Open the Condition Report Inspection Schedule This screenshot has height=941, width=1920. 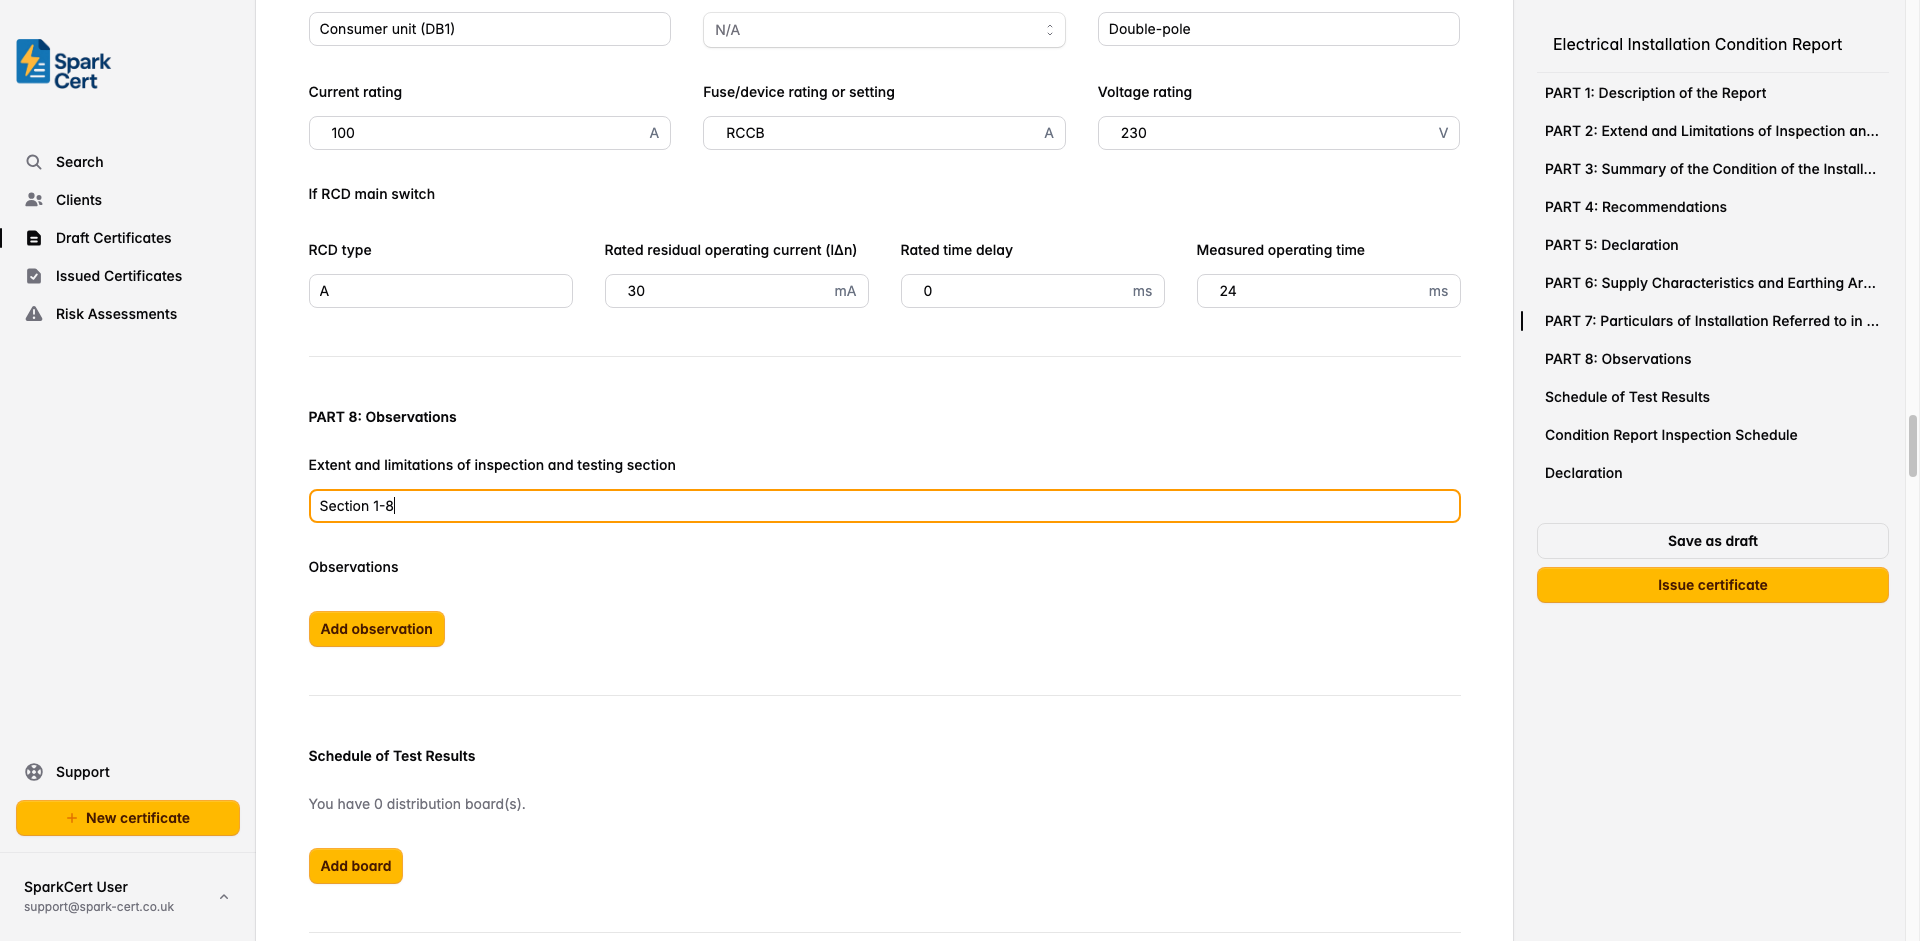point(1671,435)
